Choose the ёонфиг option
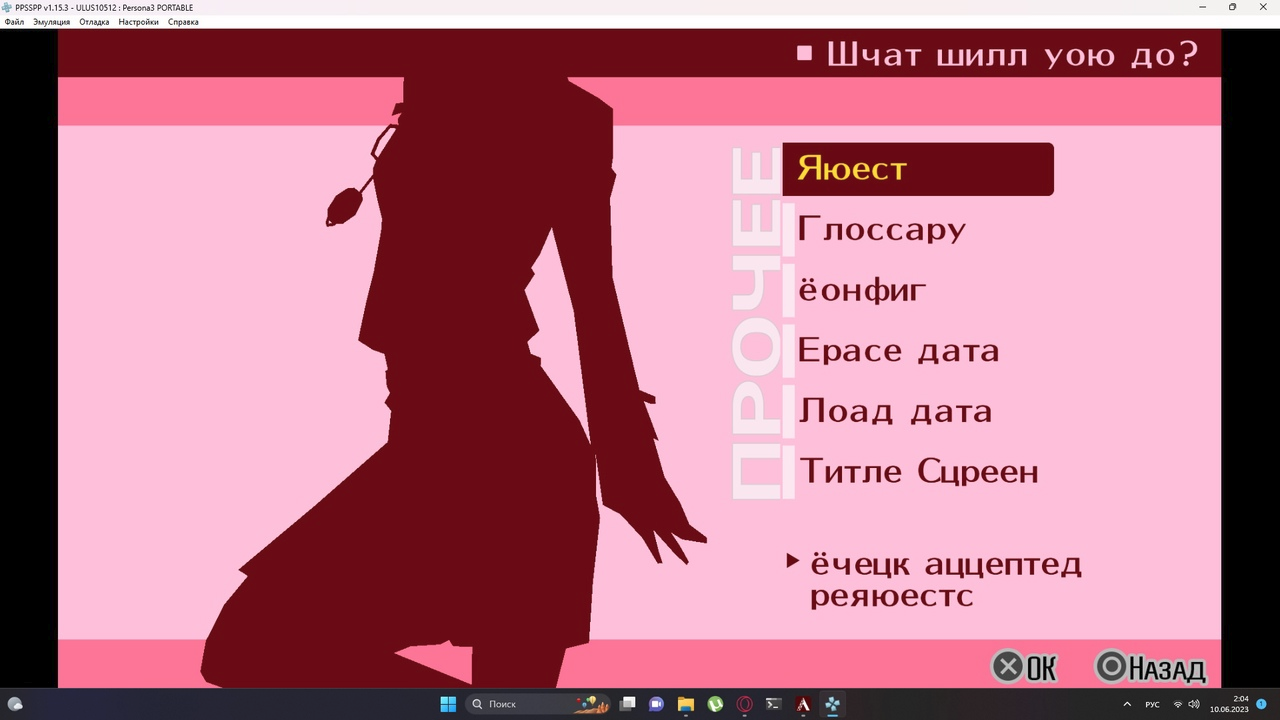The height and width of the screenshot is (720, 1280). pyautogui.click(x=862, y=290)
